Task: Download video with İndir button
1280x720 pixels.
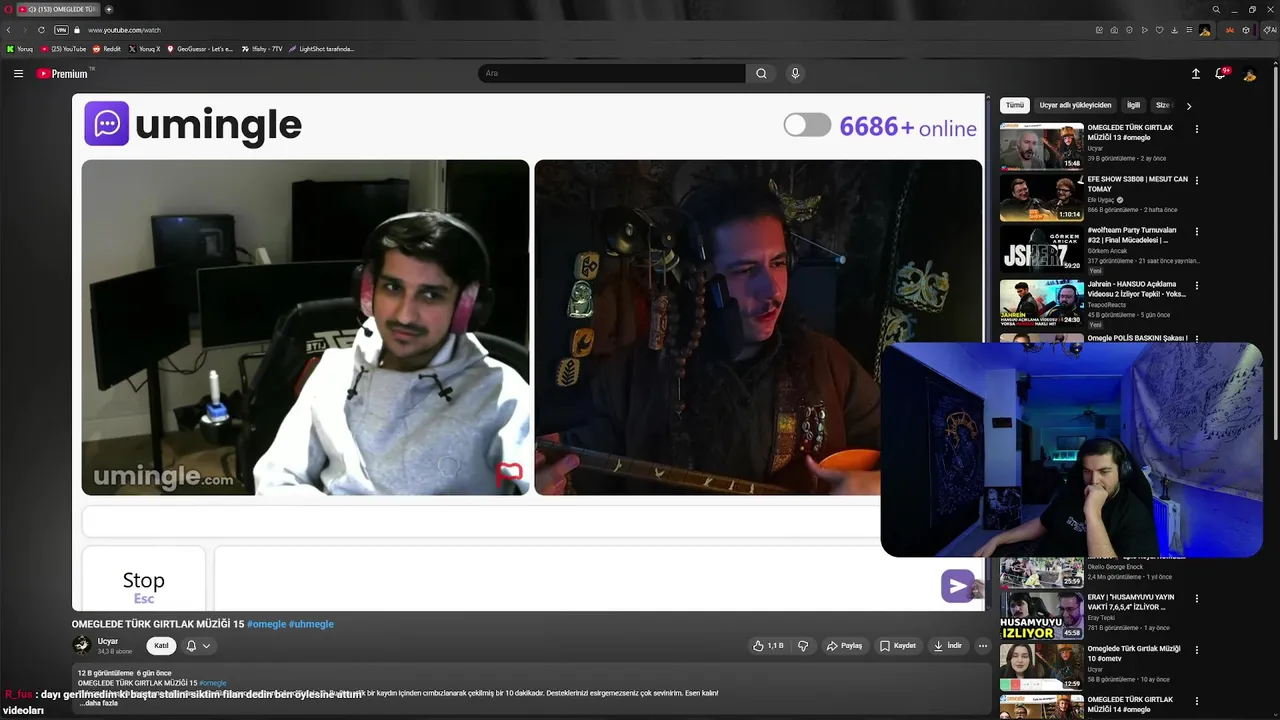Action: [x=948, y=646]
